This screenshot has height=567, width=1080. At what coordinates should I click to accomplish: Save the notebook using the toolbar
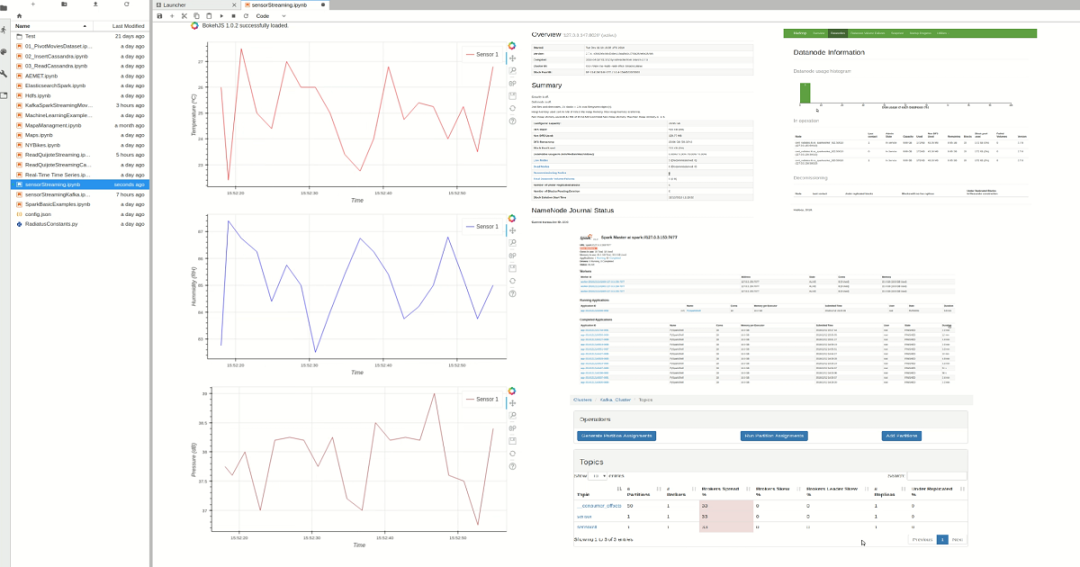[x=160, y=16]
